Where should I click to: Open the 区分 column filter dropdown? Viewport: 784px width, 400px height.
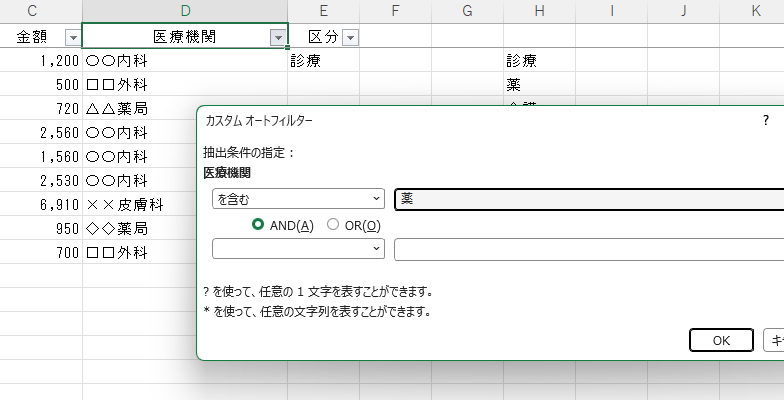350,37
